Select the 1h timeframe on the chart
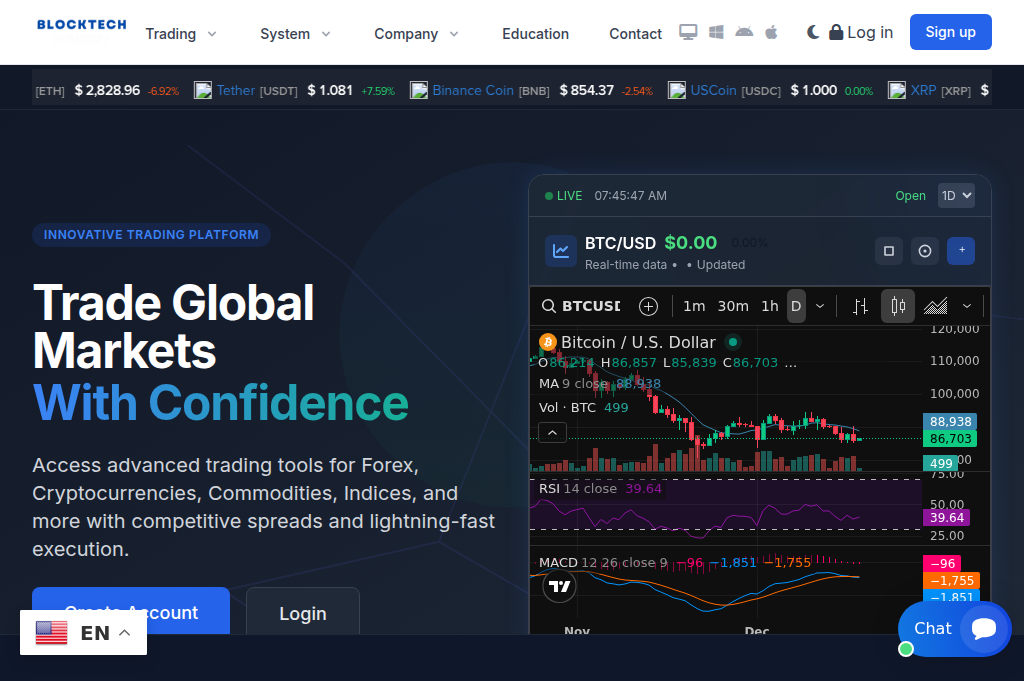The image size is (1024, 681). [769, 306]
